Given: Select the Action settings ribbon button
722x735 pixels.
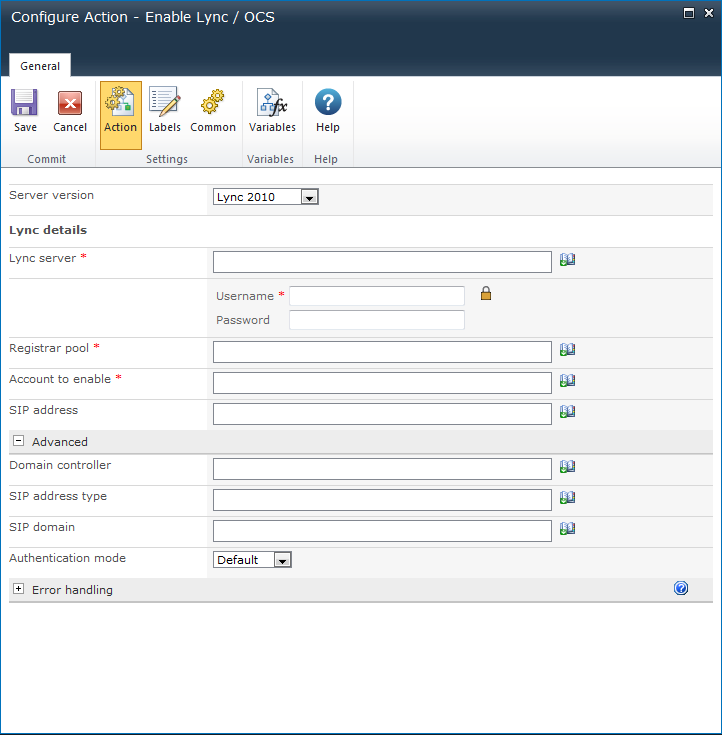Looking at the screenshot, I should (120, 115).
